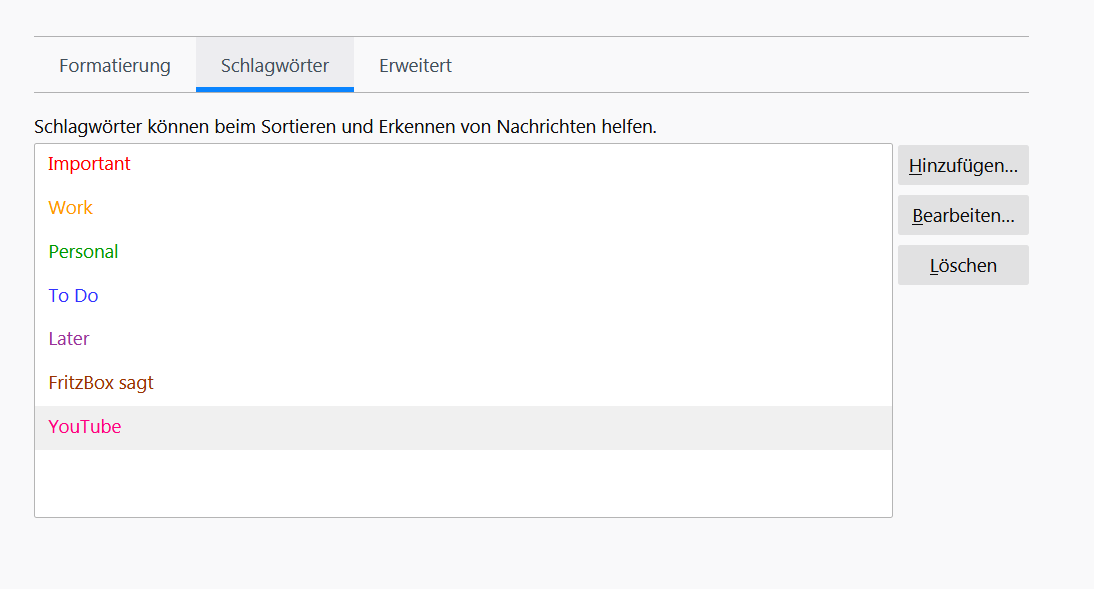Image resolution: width=1094 pixels, height=589 pixels.
Task: Choose the Personal tag entry
Action: [83, 252]
